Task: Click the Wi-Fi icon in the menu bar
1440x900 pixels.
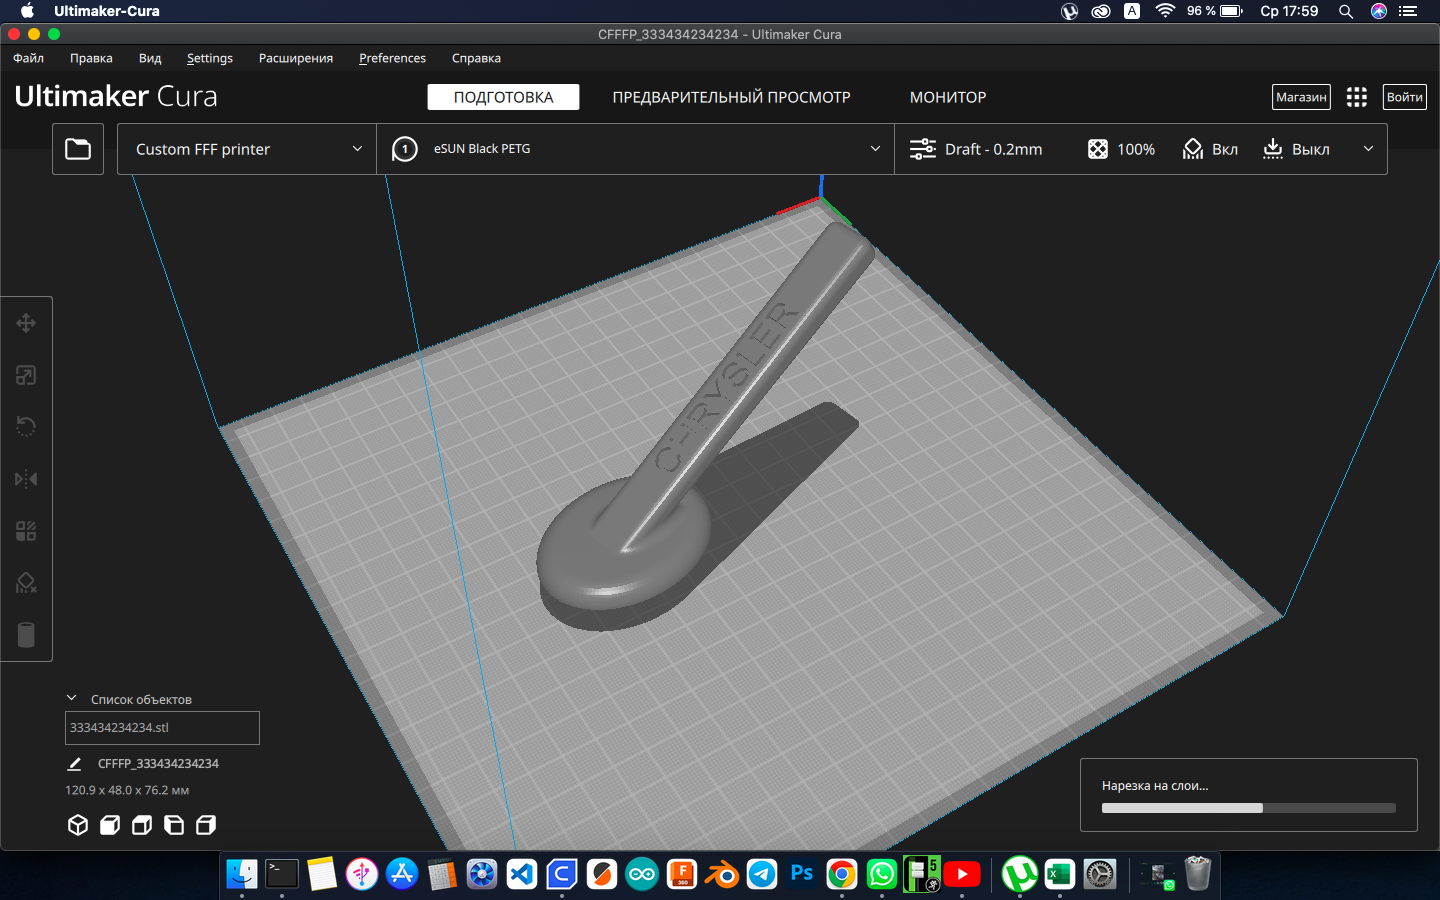Action: click(x=1165, y=11)
